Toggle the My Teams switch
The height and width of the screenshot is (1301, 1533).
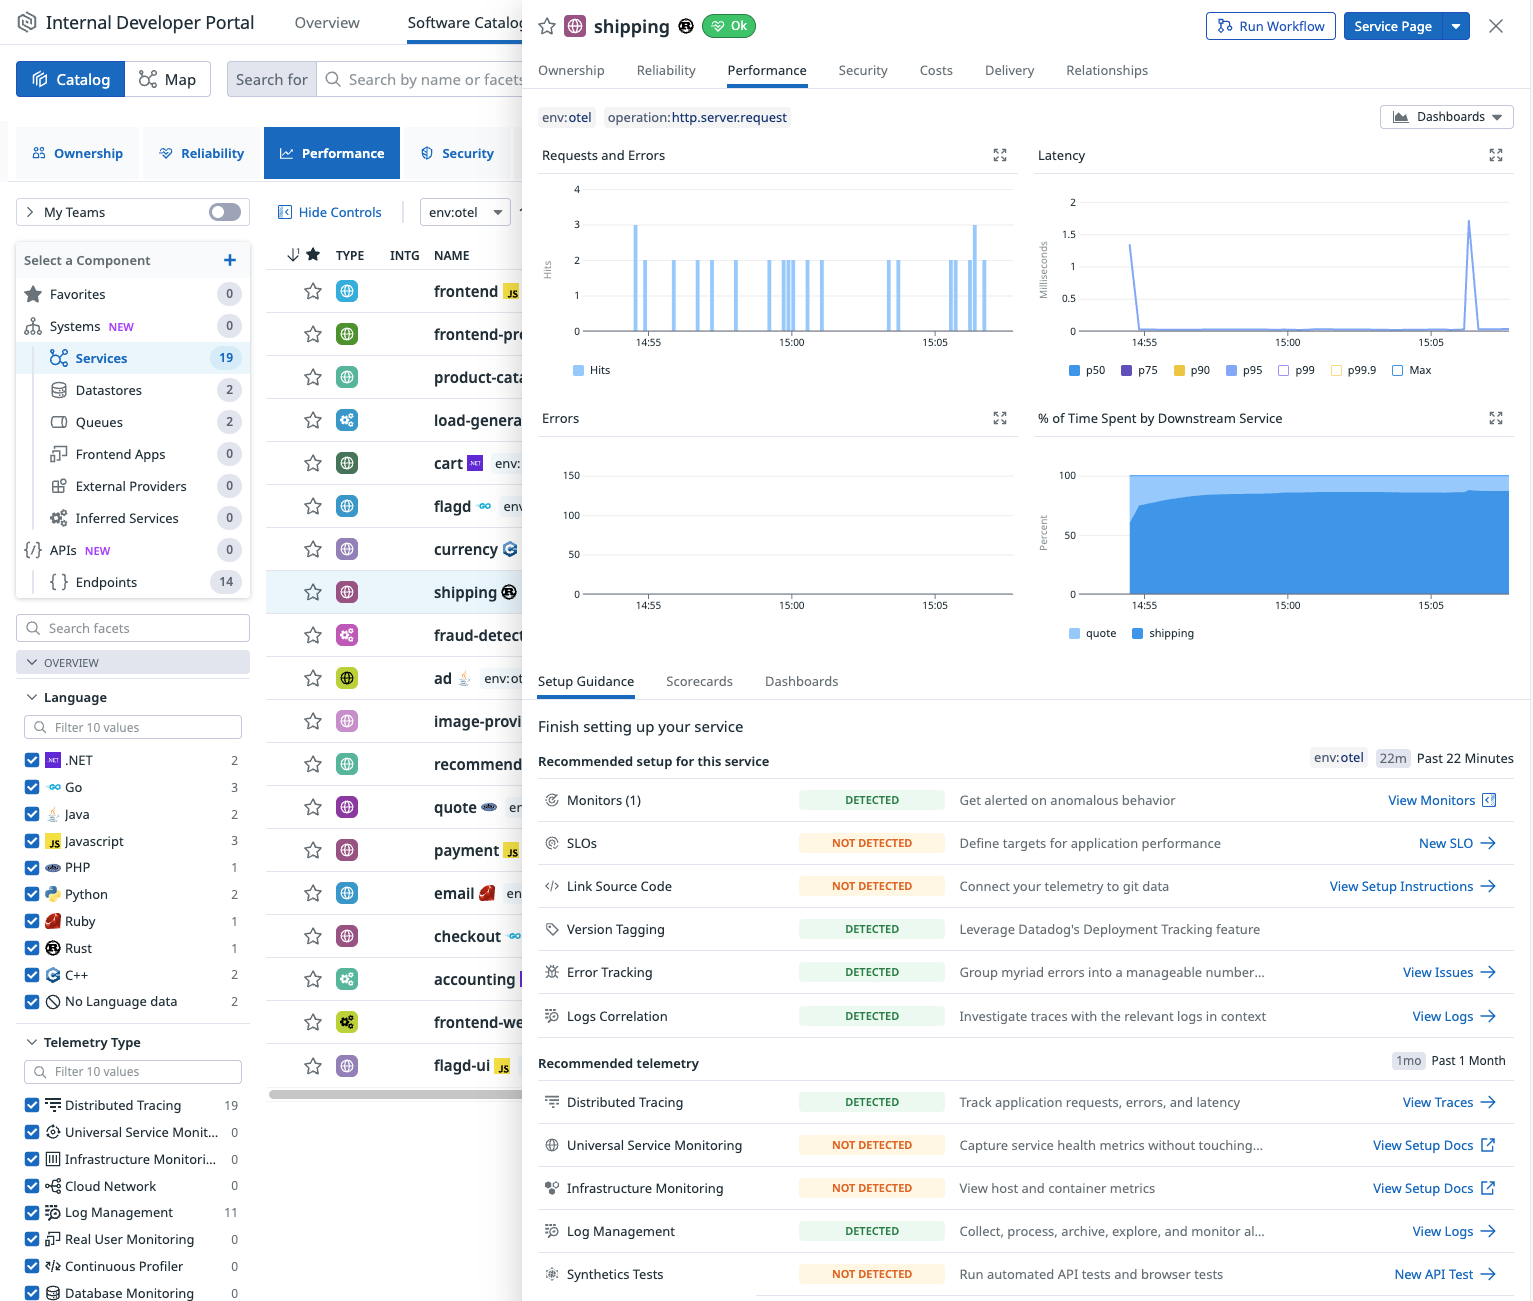click(x=225, y=212)
